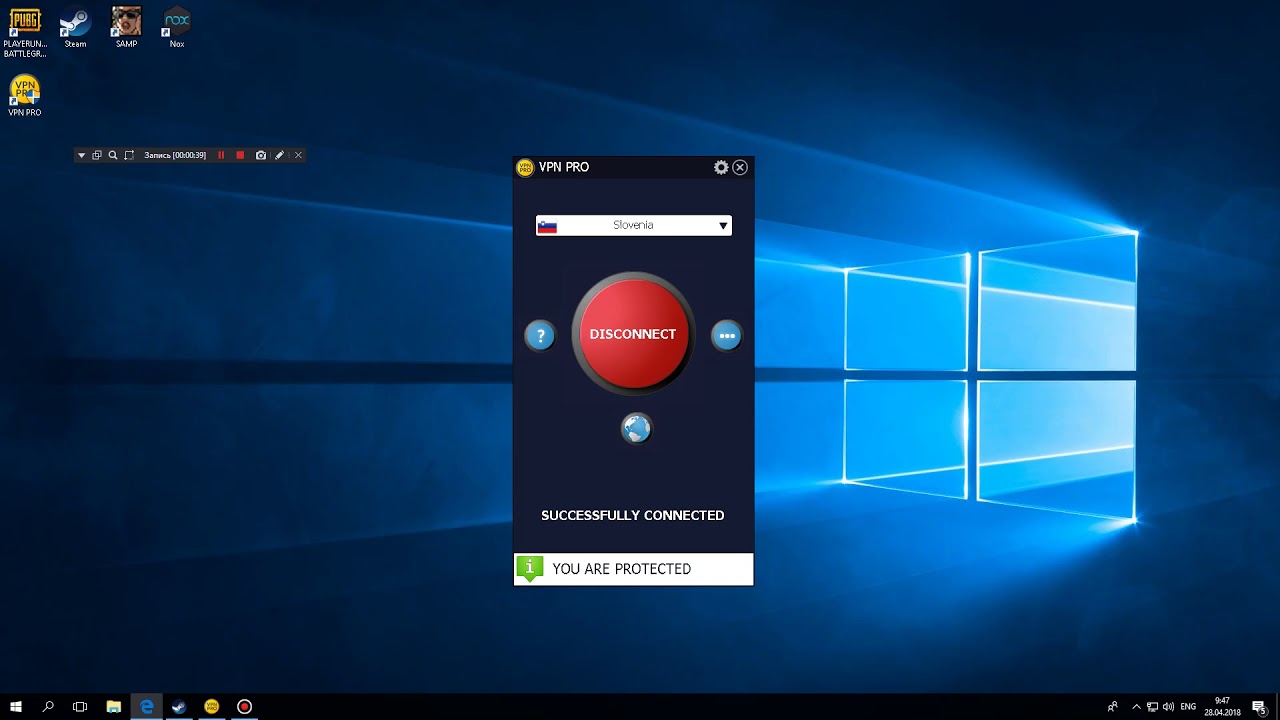The image size is (1280, 720).
Task: Take a screenshot with camera icon
Action: coord(261,155)
